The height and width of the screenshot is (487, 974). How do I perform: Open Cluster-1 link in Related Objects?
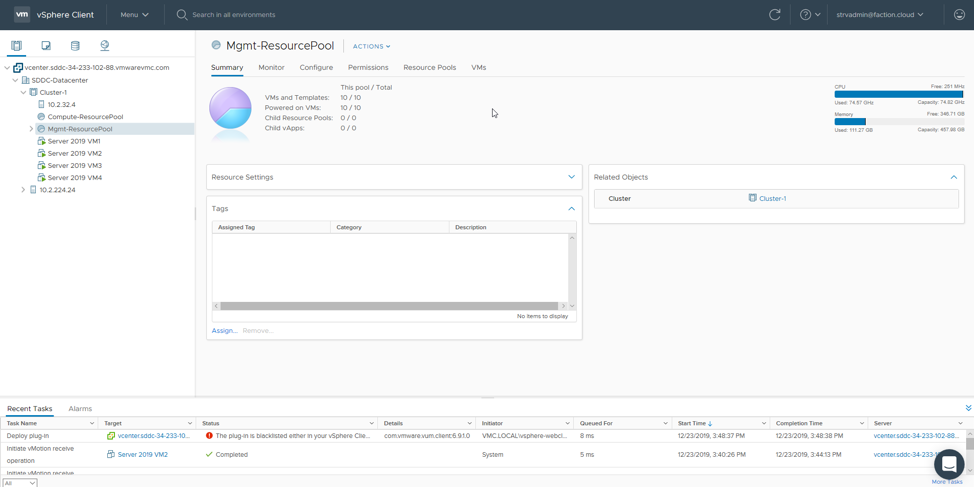(x=772, y=199)
